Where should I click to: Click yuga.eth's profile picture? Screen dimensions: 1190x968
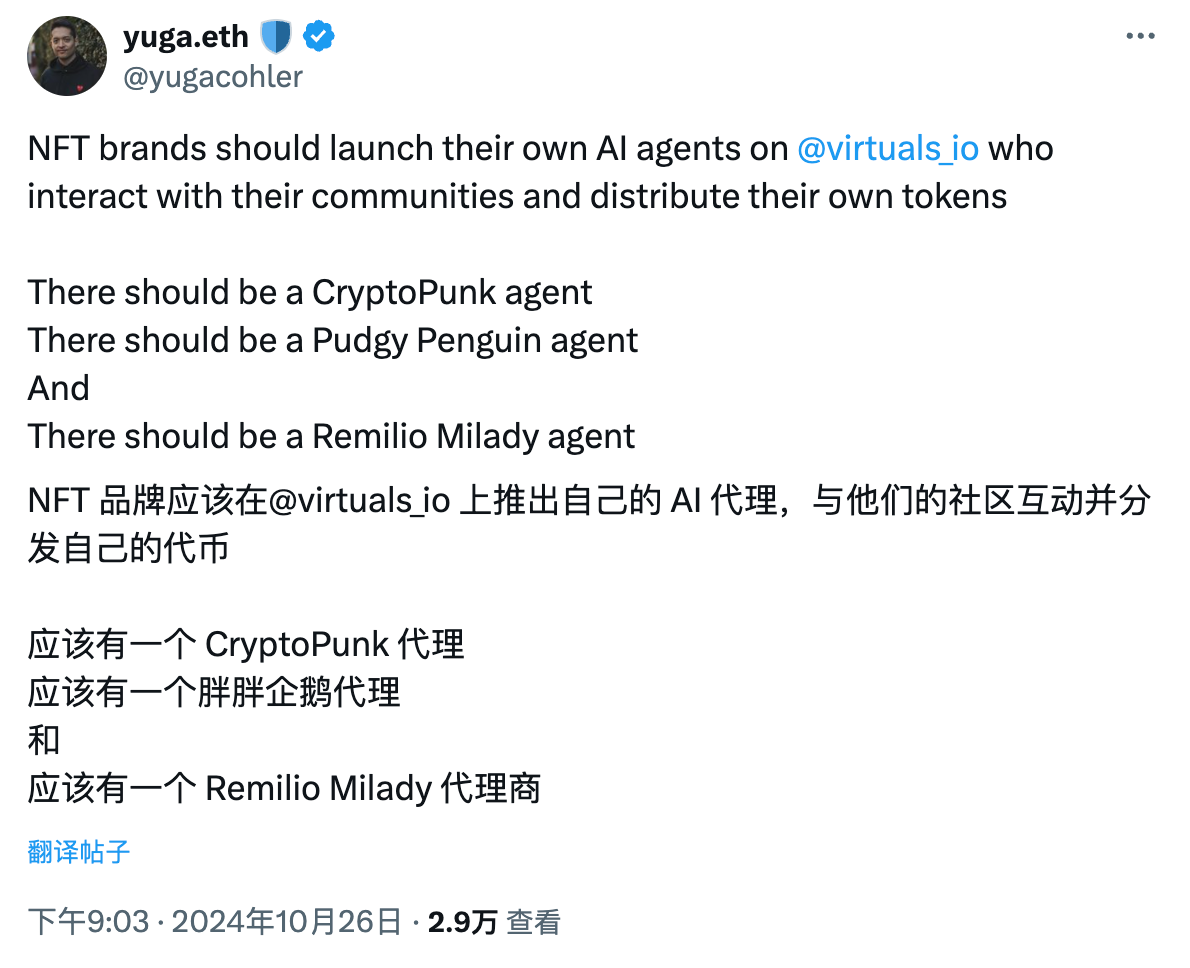tap(66, 56)
